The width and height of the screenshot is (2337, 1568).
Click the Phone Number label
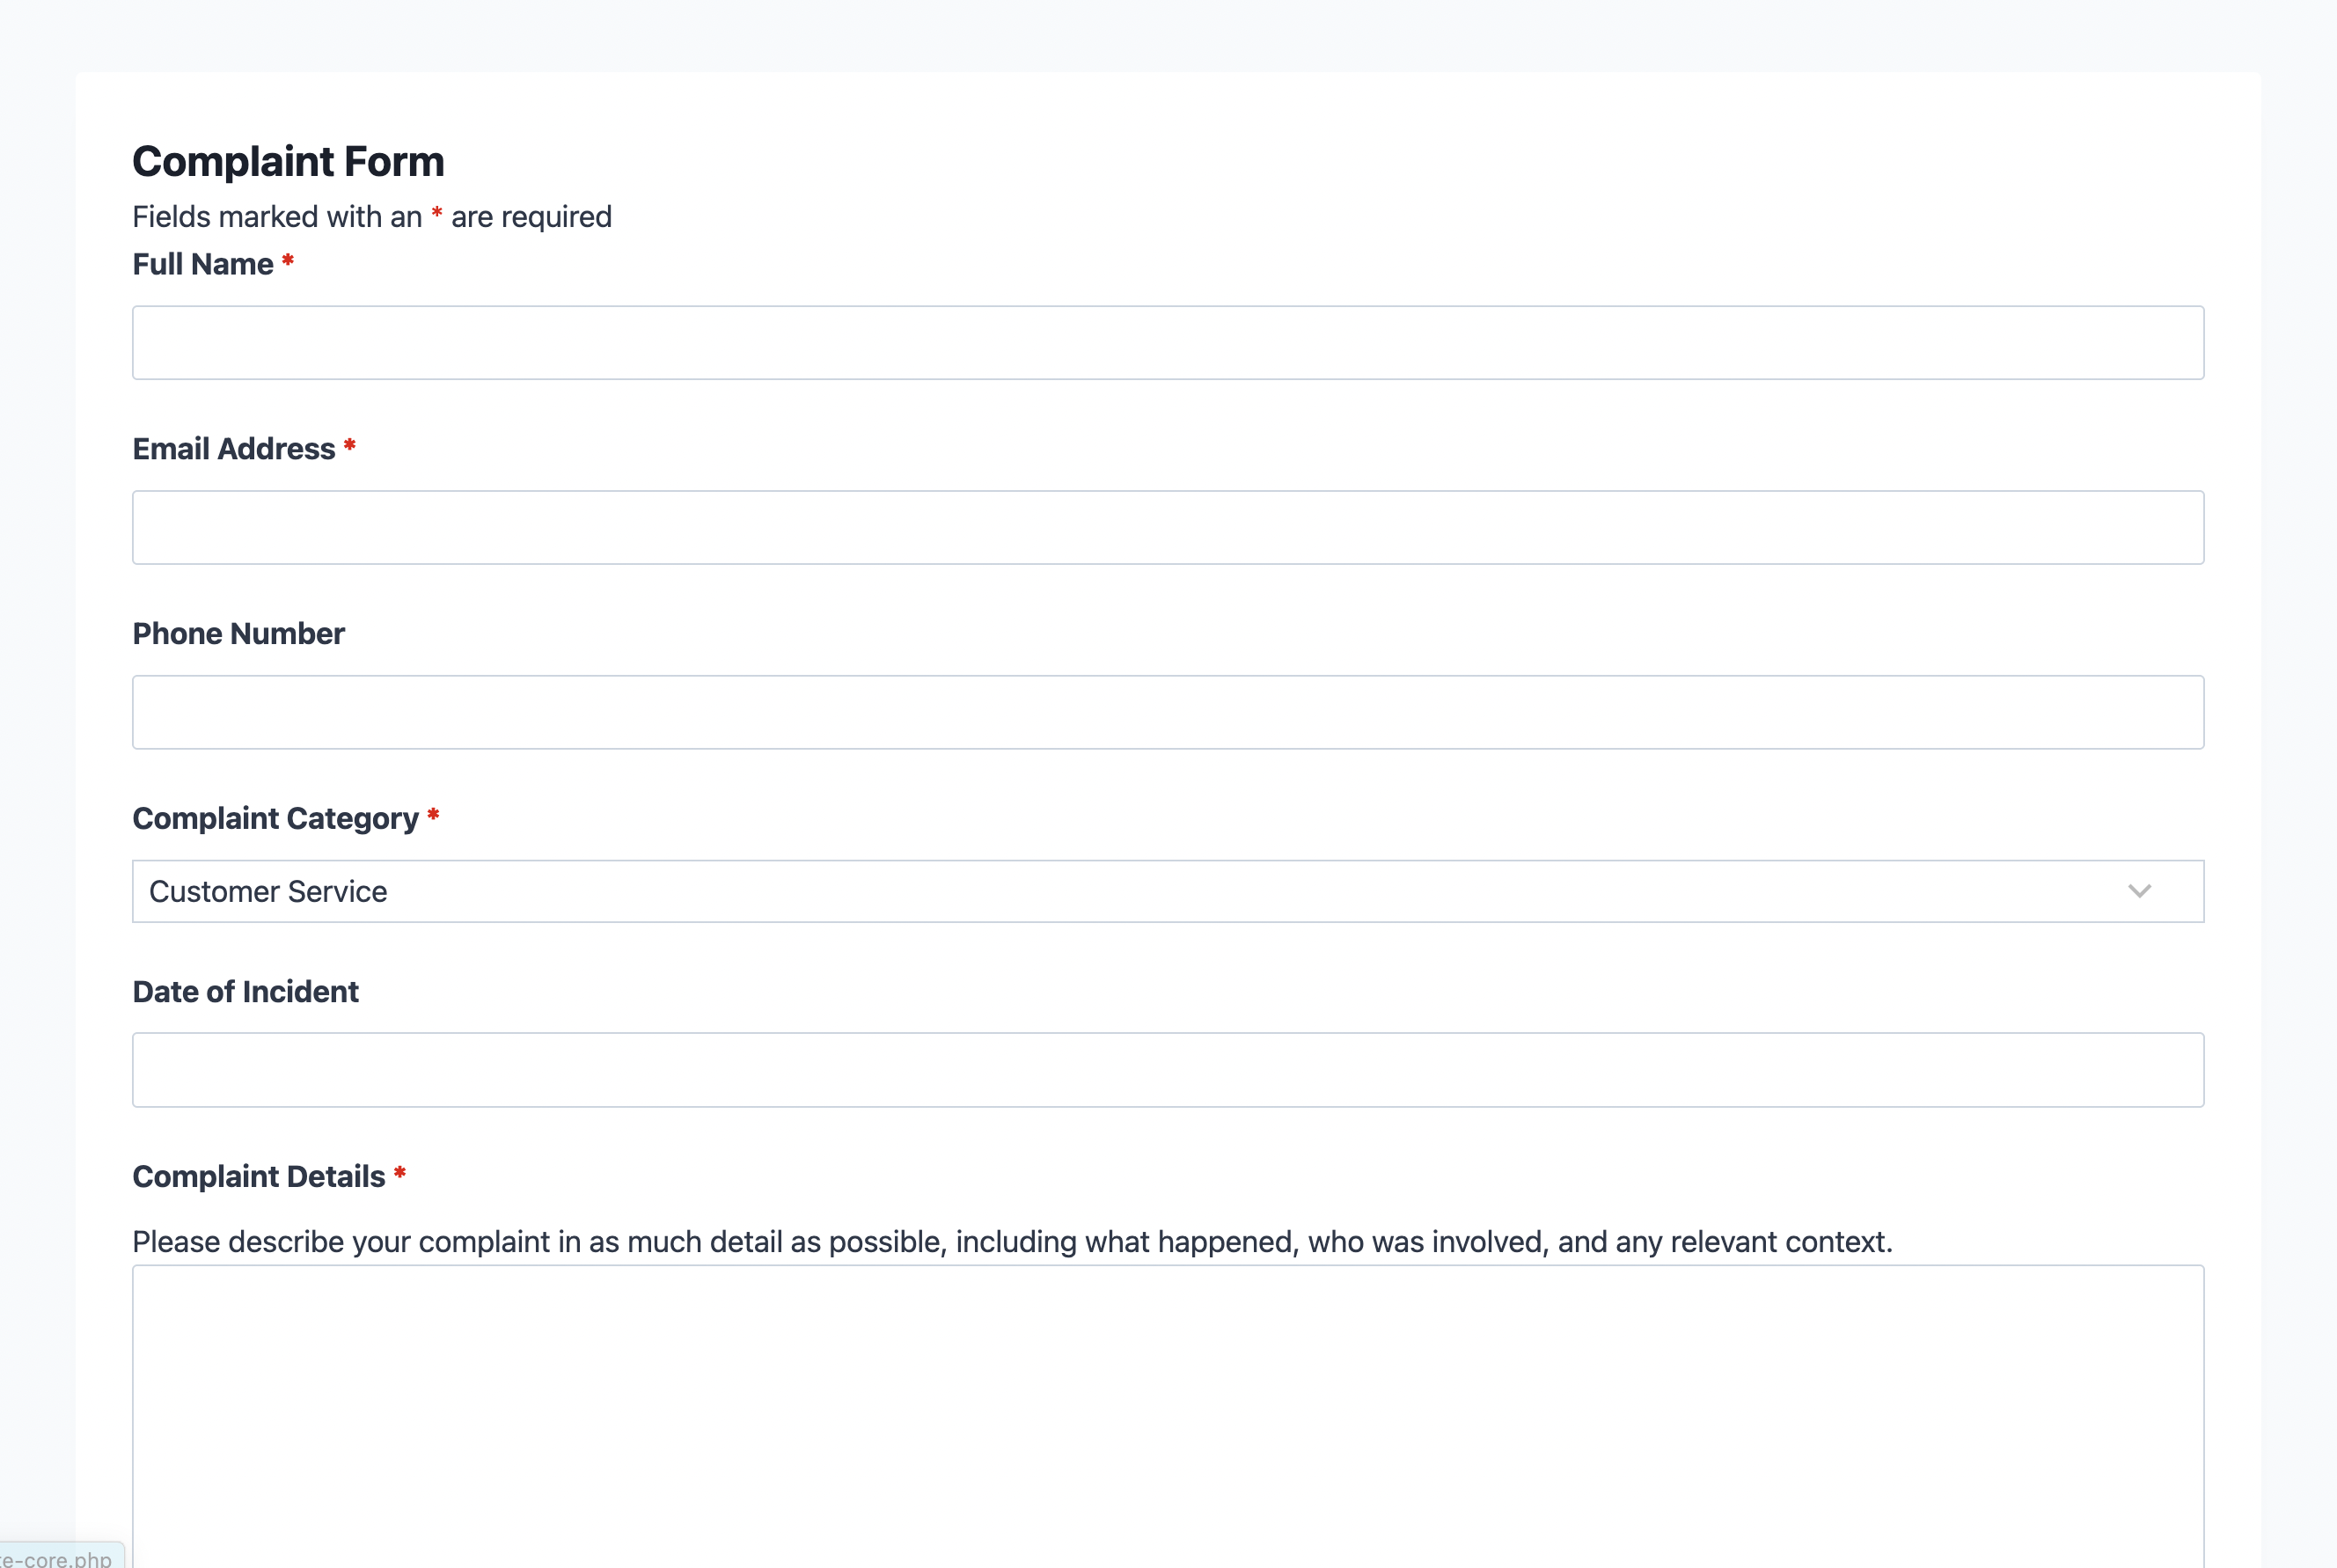238,633
